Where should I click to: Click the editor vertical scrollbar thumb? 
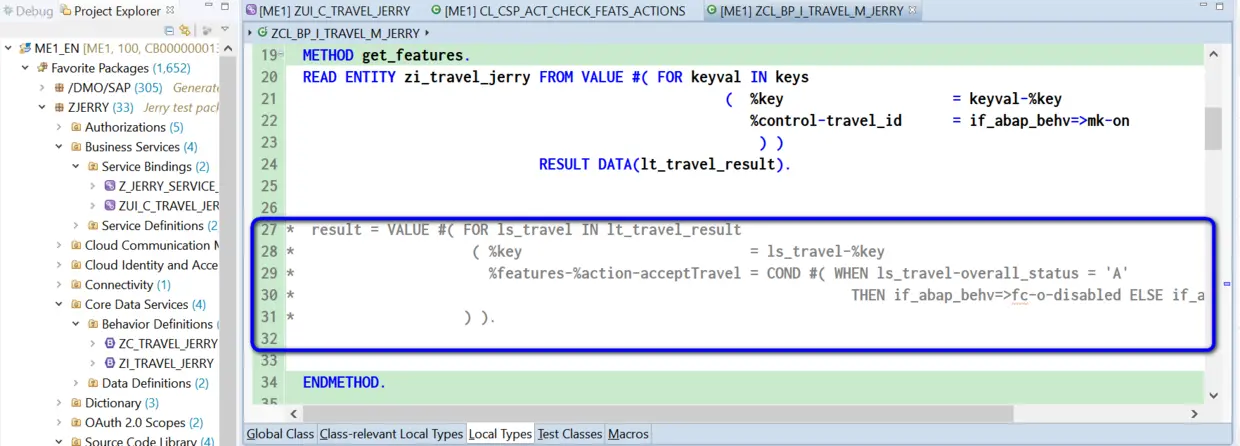click(1213, 128)
